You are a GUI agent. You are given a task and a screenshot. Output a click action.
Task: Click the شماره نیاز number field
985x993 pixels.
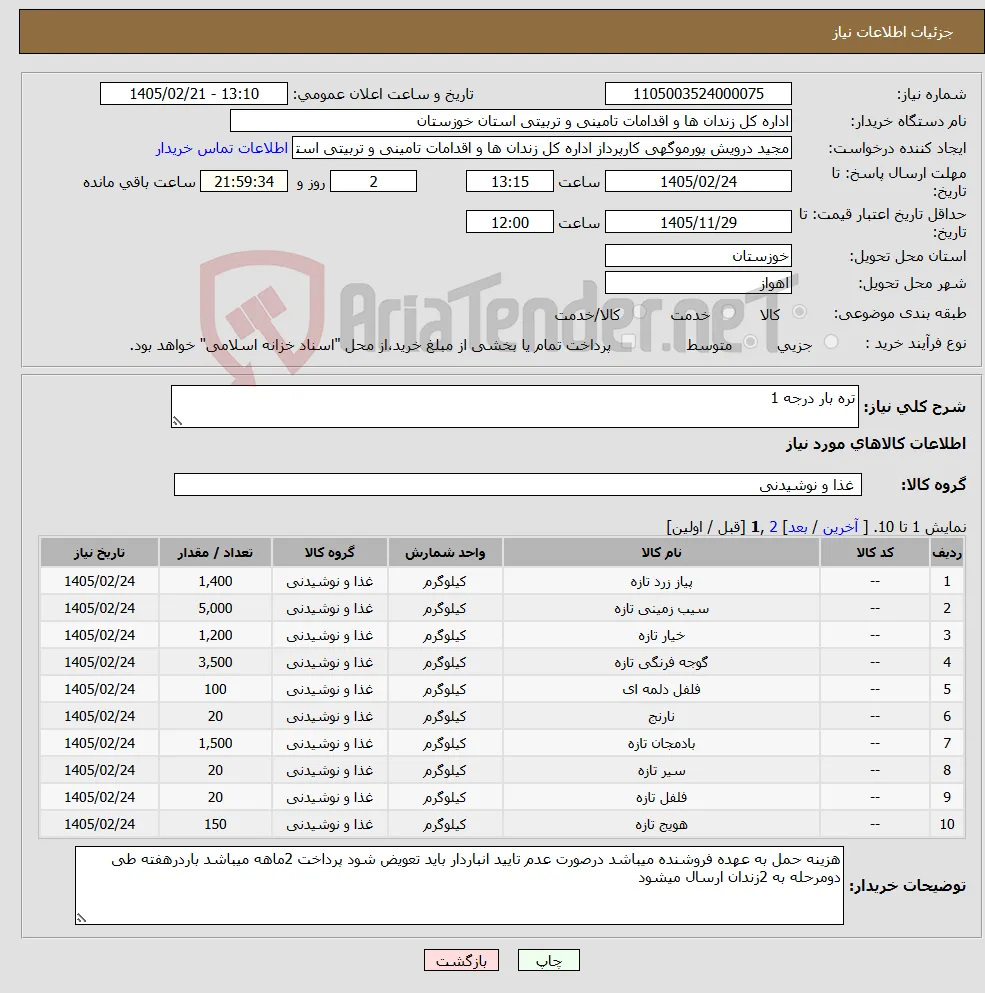coord(698,94)
